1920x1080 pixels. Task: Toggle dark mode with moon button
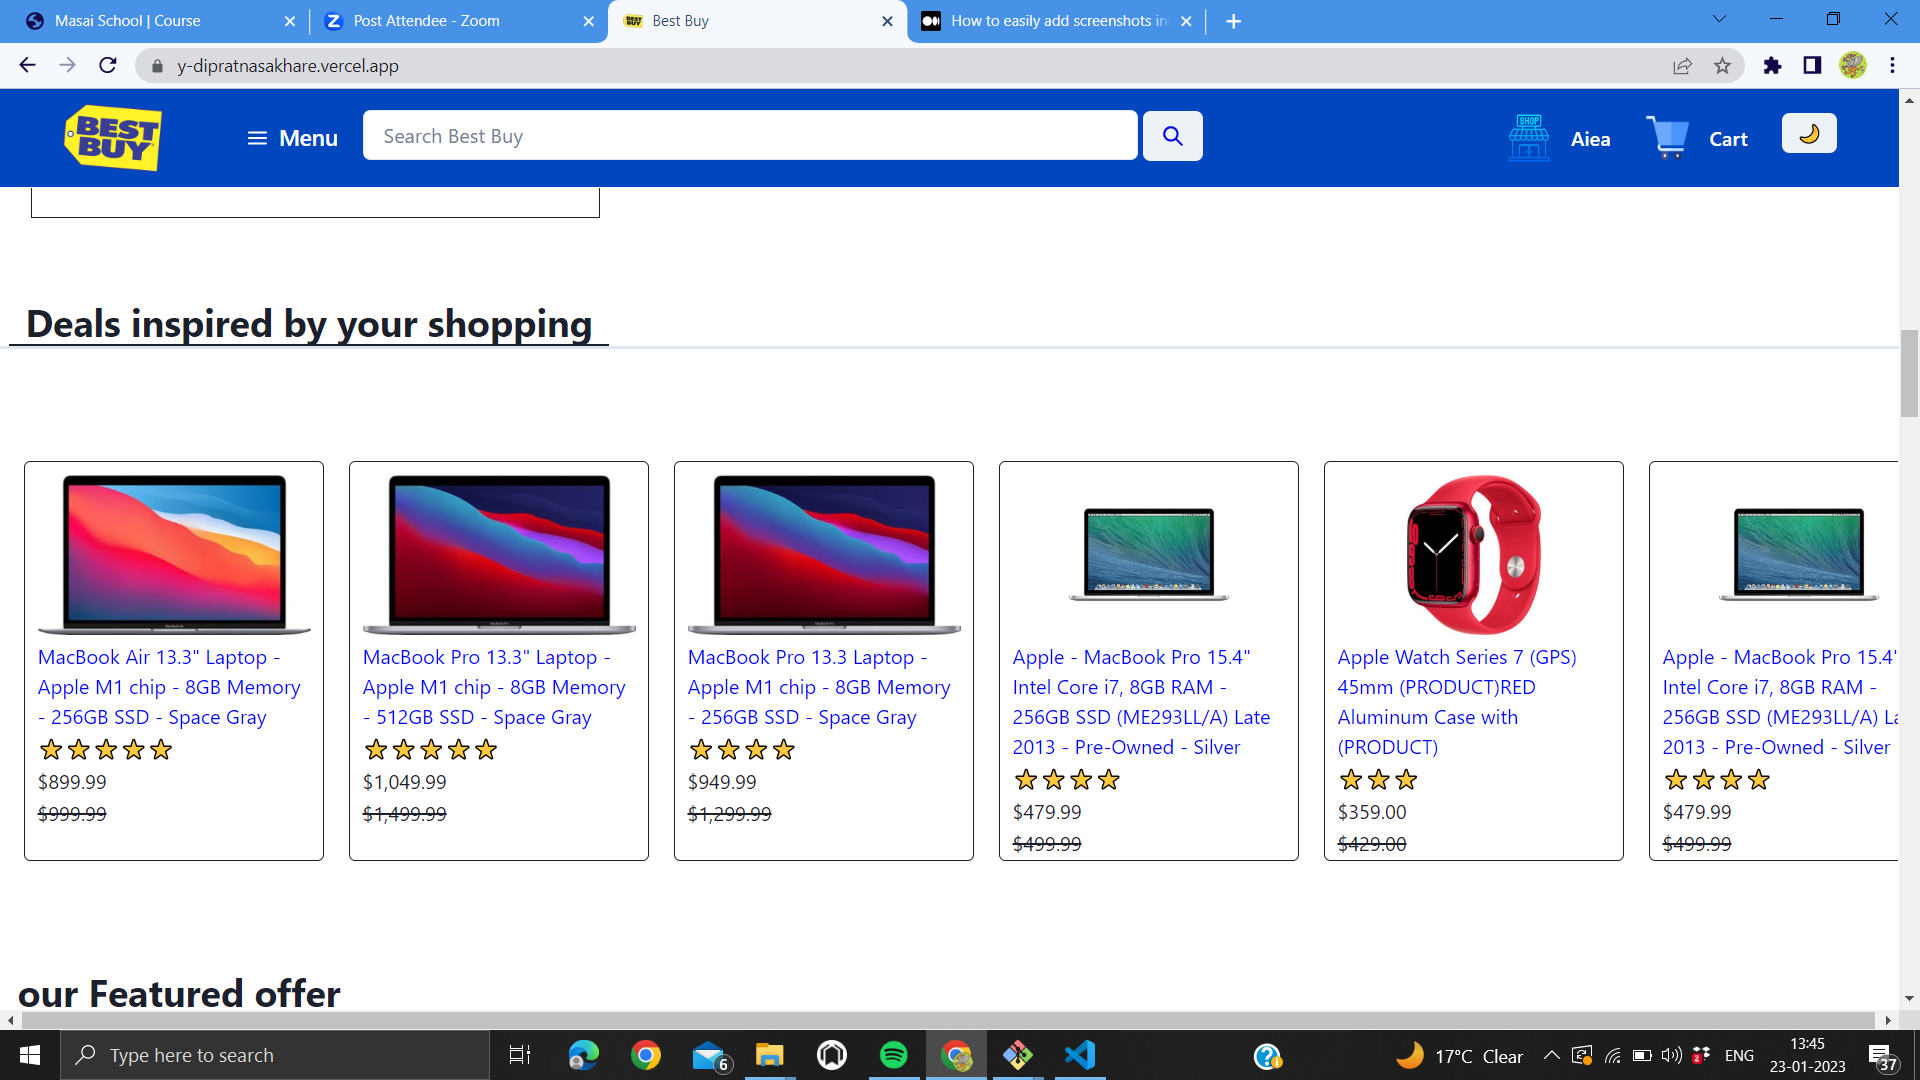click(1808, 134)
